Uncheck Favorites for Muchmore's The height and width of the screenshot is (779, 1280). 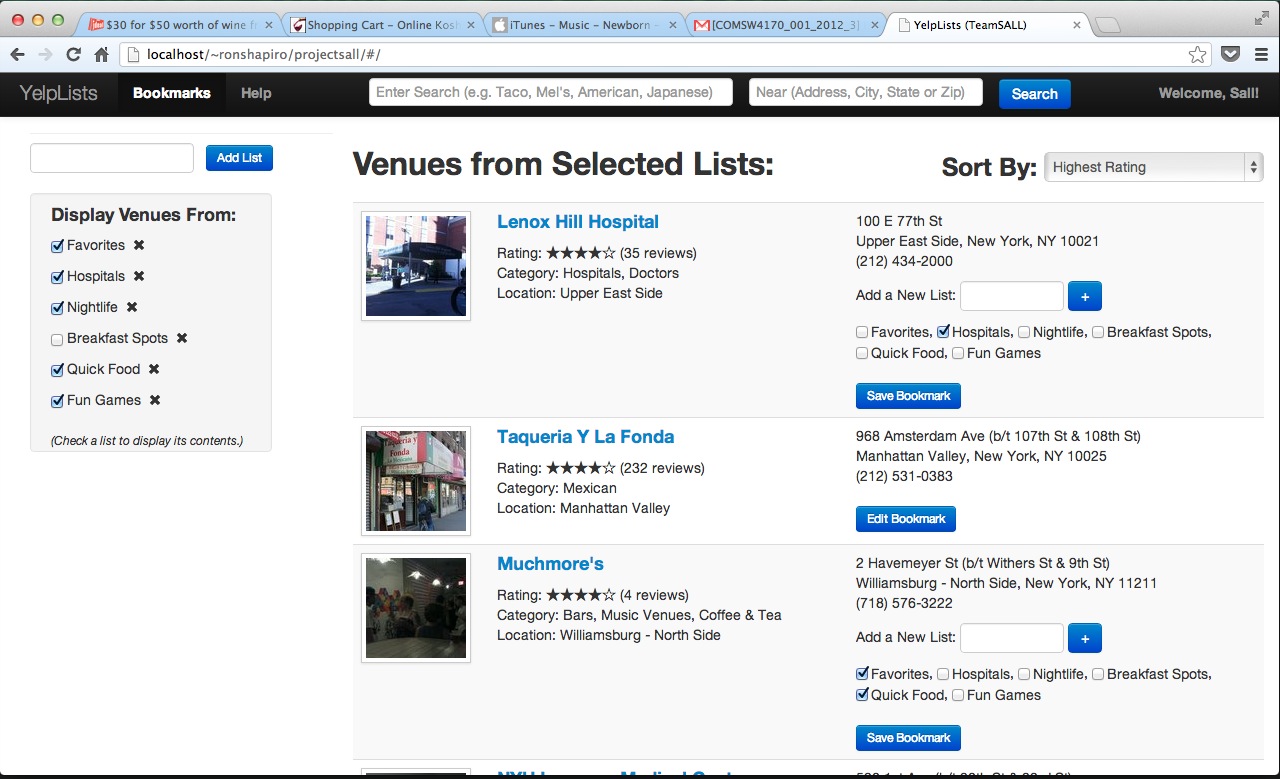click(862, 674)
